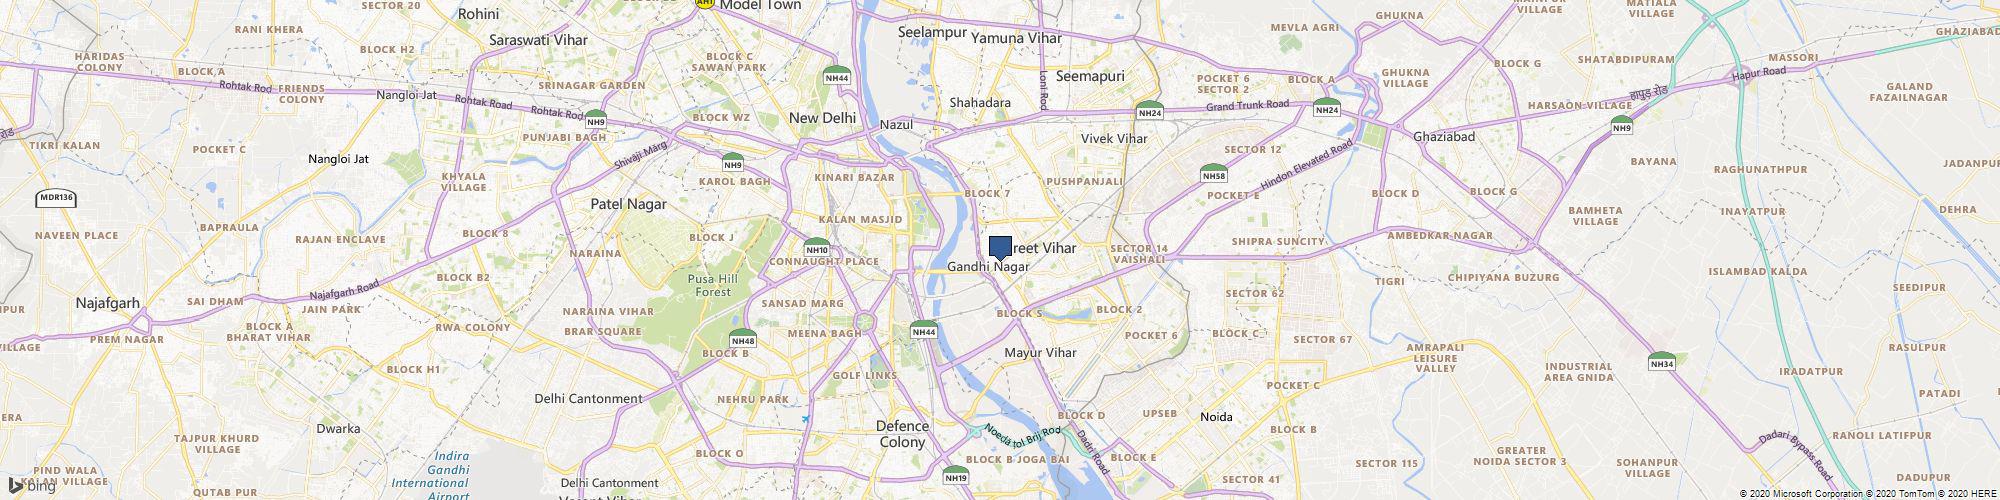Click the MDR136 road marker
The image size is (2000, 500).
(x=56, y=198)
